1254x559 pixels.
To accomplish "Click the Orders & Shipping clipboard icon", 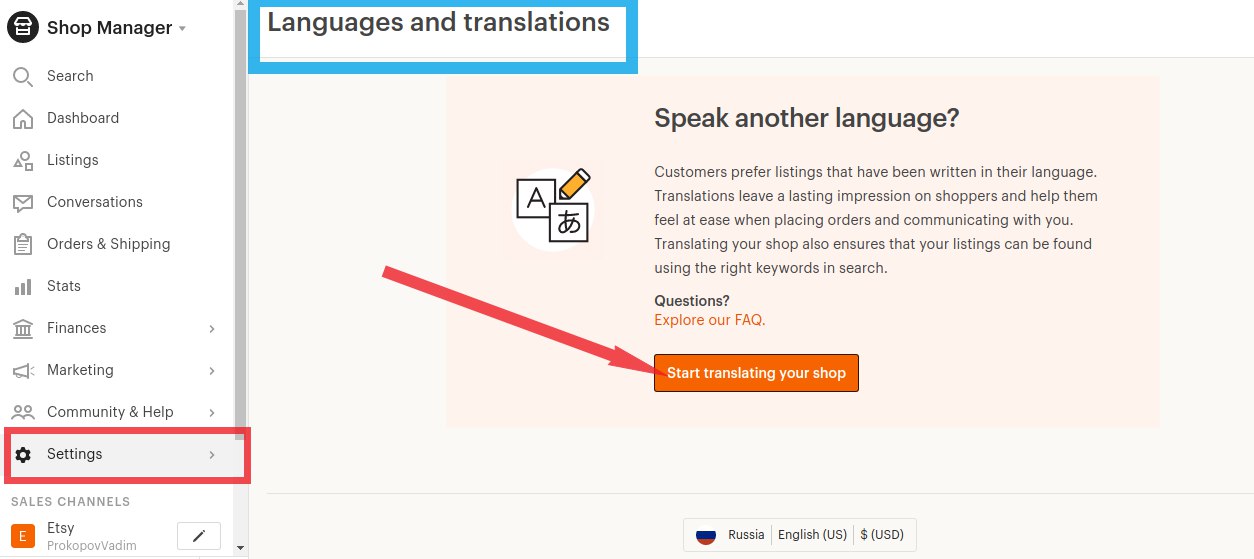I will pos(23,244).
